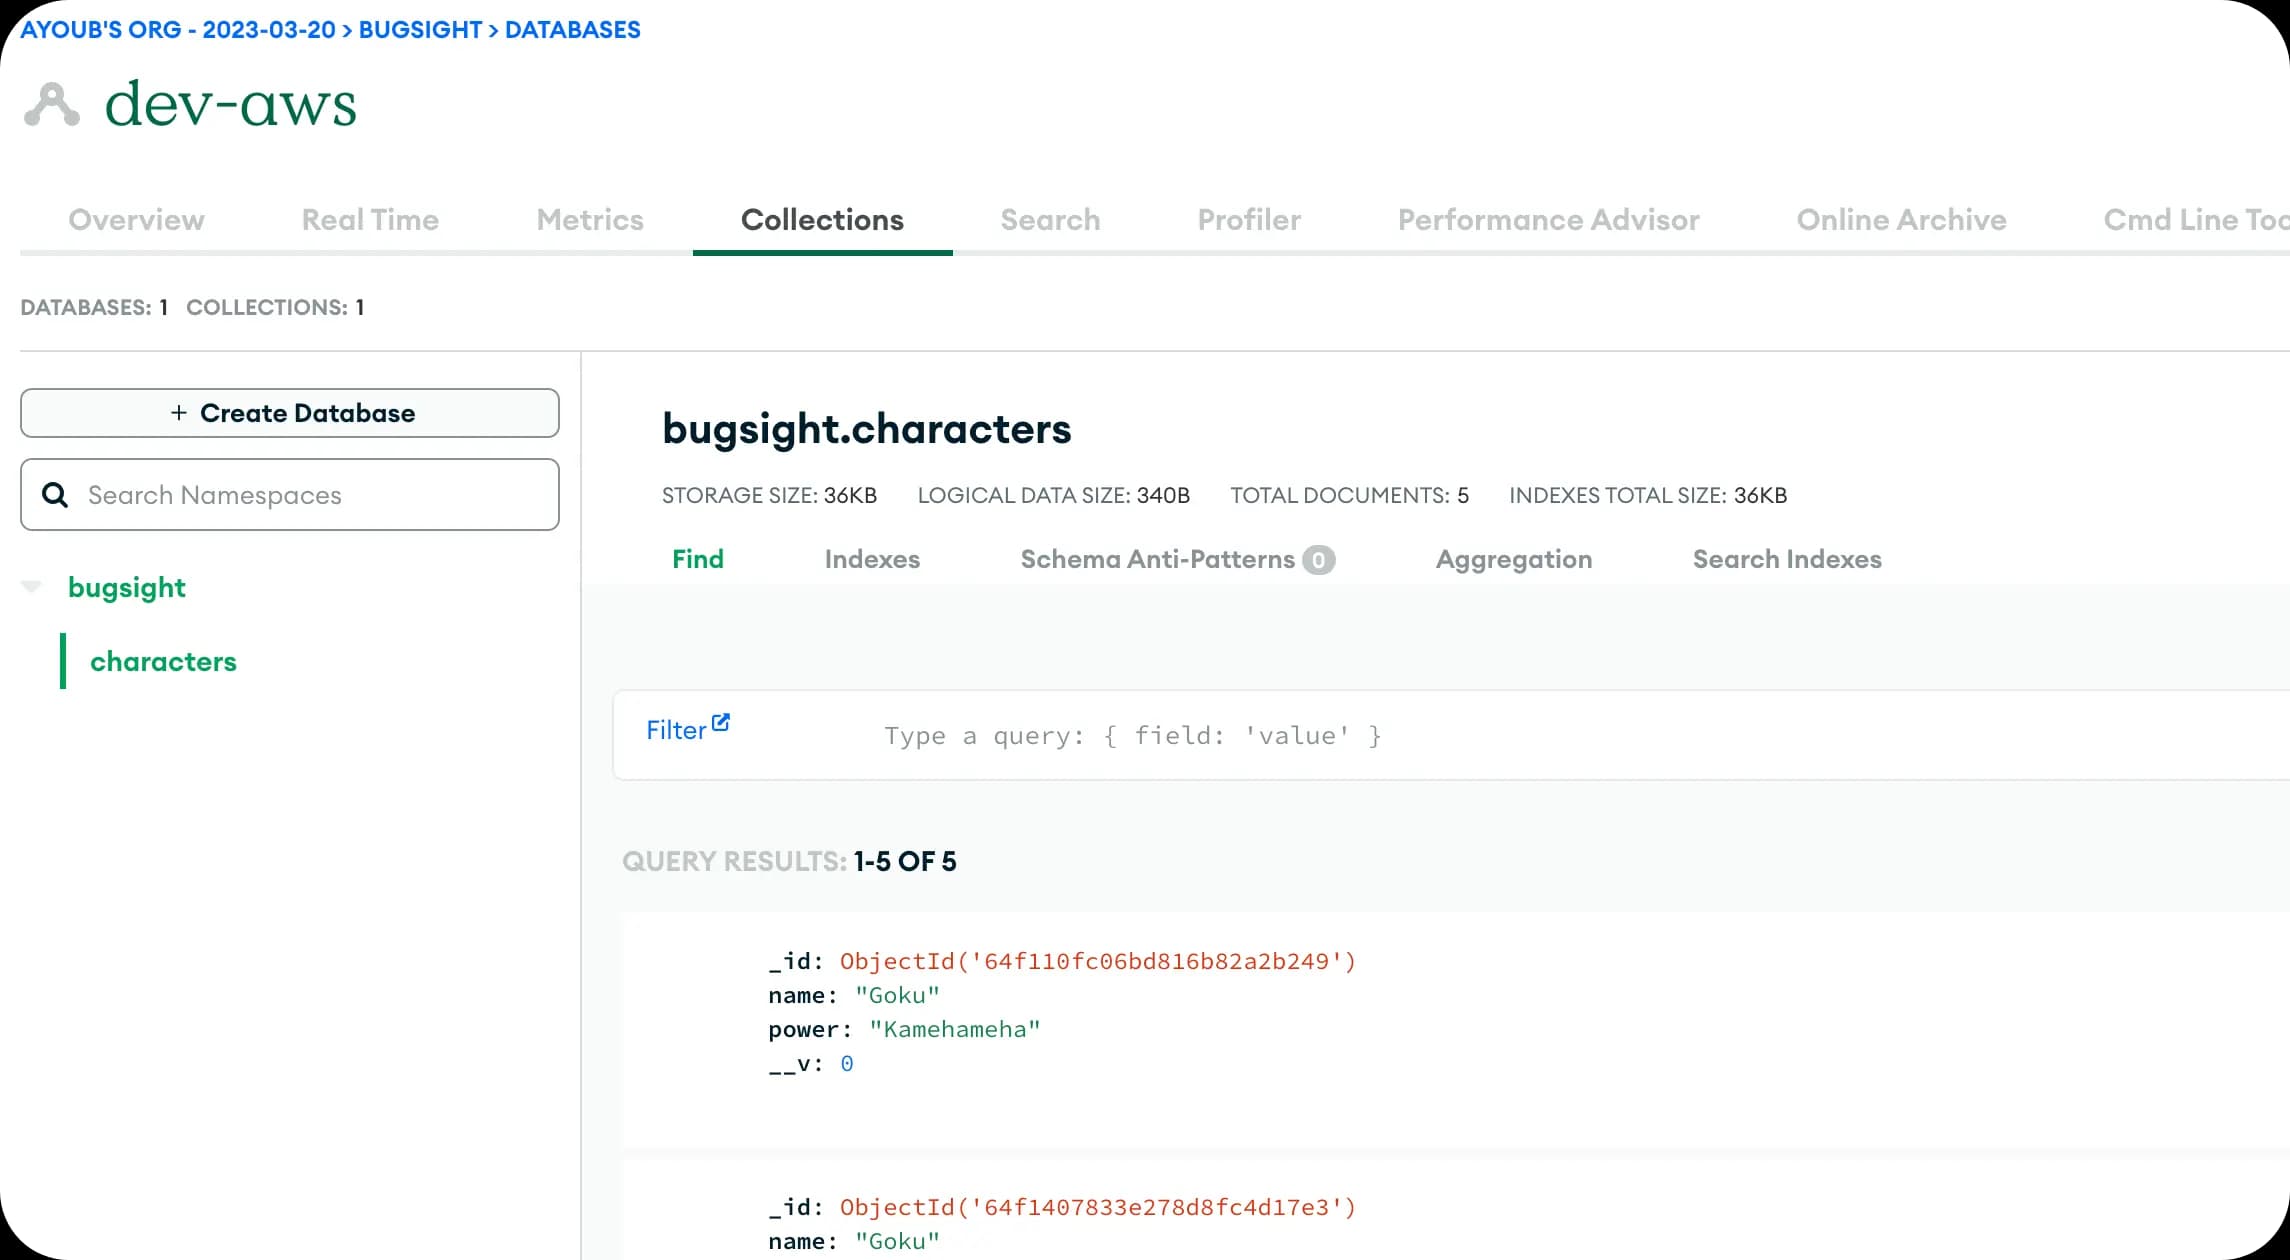Screen dimensions: 2290x1260
Task: Open the Performance Advisor tab
Action: pyautogui.click(x=1548, y=220)
